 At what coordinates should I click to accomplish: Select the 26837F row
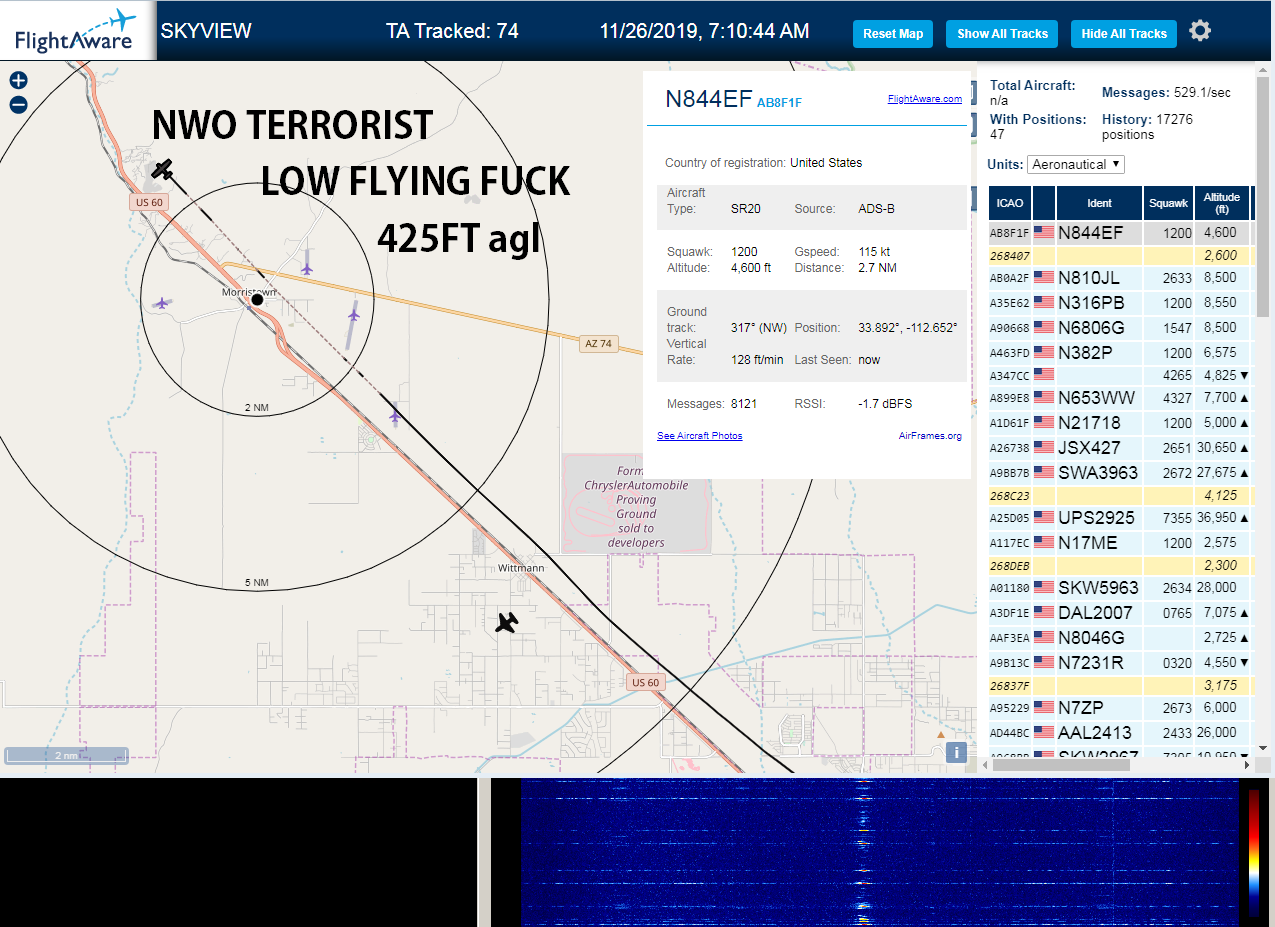pos(1120,685)
